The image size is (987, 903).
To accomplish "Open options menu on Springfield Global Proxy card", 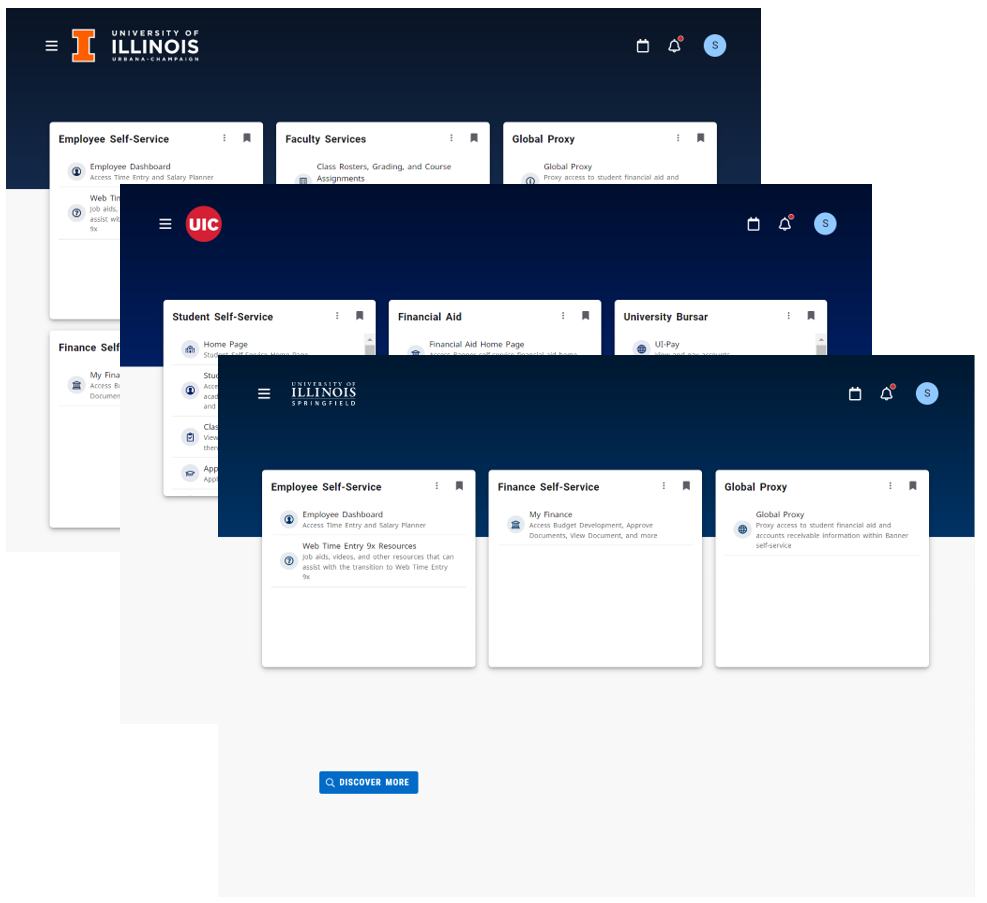I will (x=890, y=486).
